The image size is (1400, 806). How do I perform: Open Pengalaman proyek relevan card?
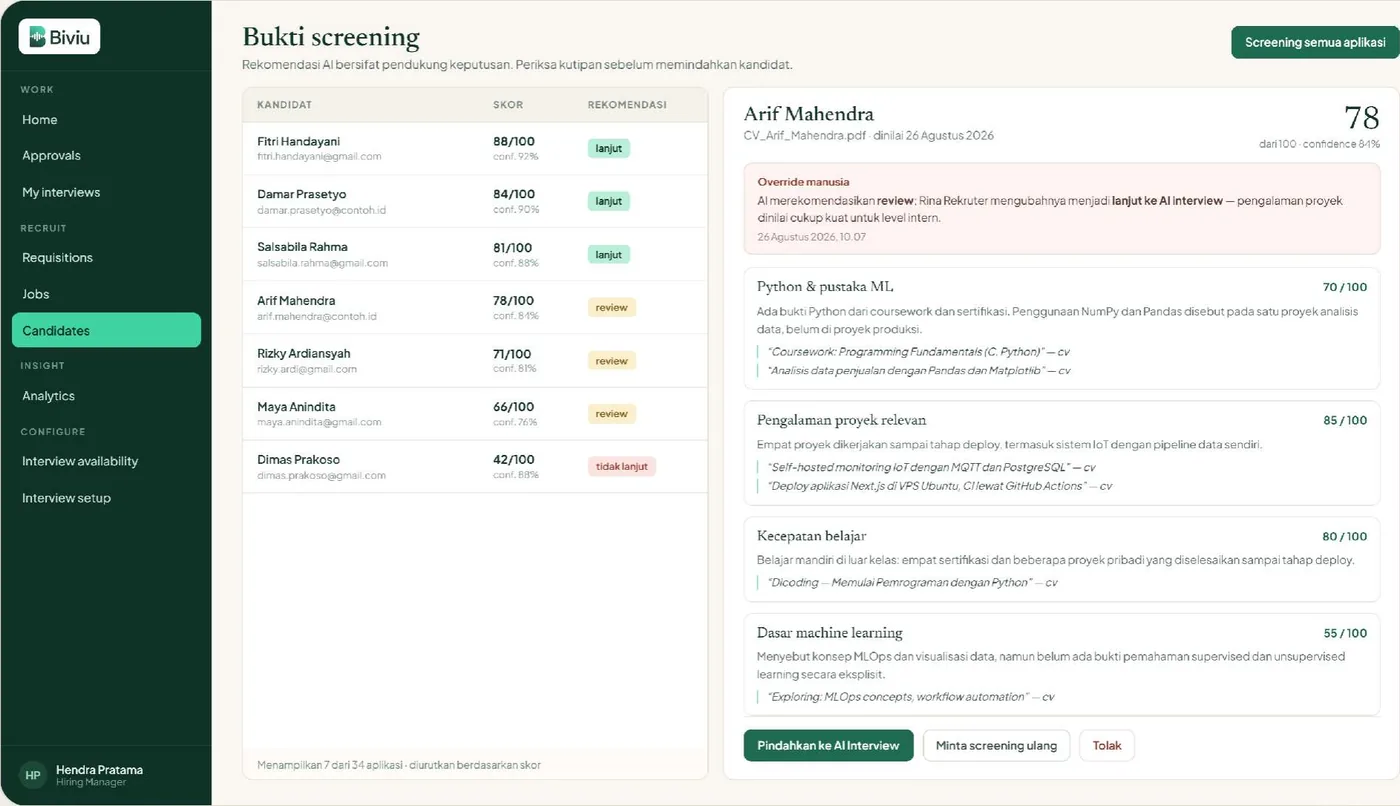click(x=1062, y=453)
